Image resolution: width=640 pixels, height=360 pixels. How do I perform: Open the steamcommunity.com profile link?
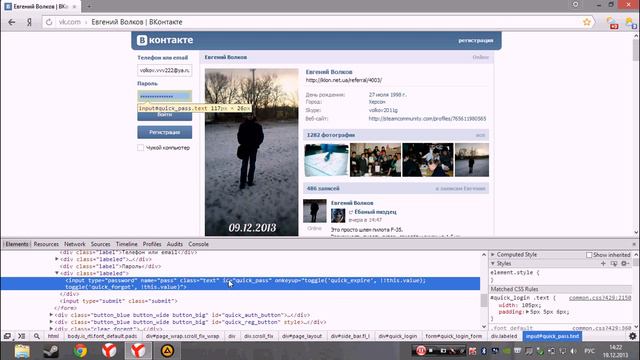coord(427,119)
